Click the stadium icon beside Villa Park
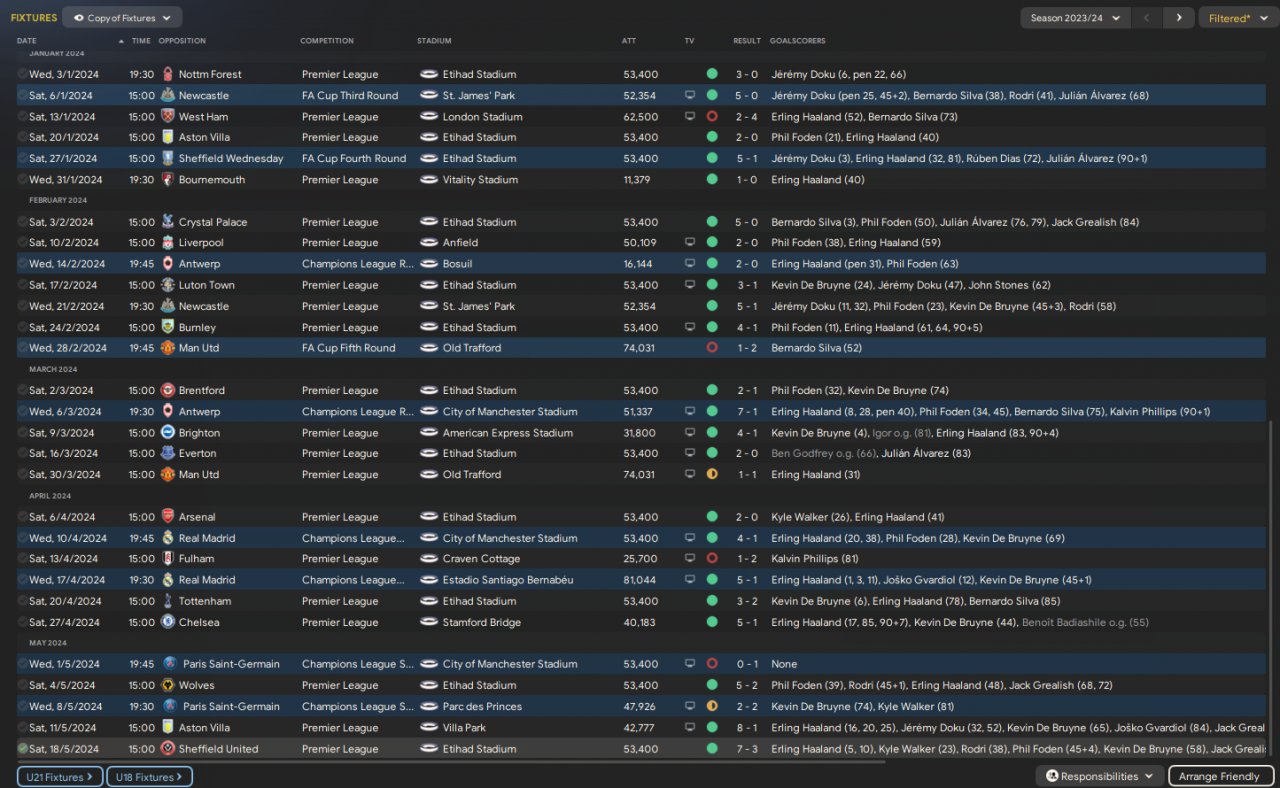The image size is (1280, 788). (x=429, y=728)
